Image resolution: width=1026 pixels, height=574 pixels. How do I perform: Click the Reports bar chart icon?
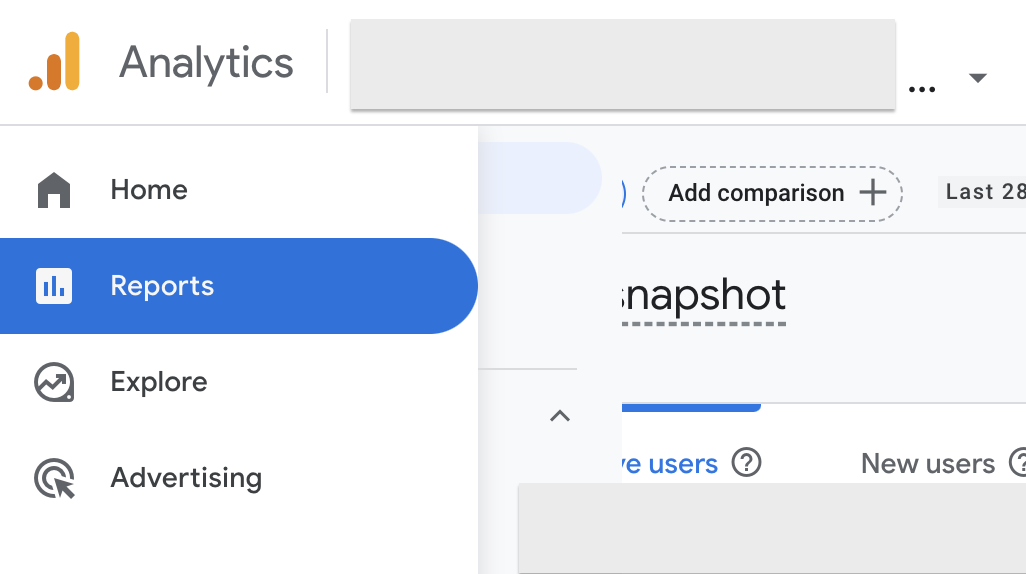pyautogui.click(x=54, y=286)
